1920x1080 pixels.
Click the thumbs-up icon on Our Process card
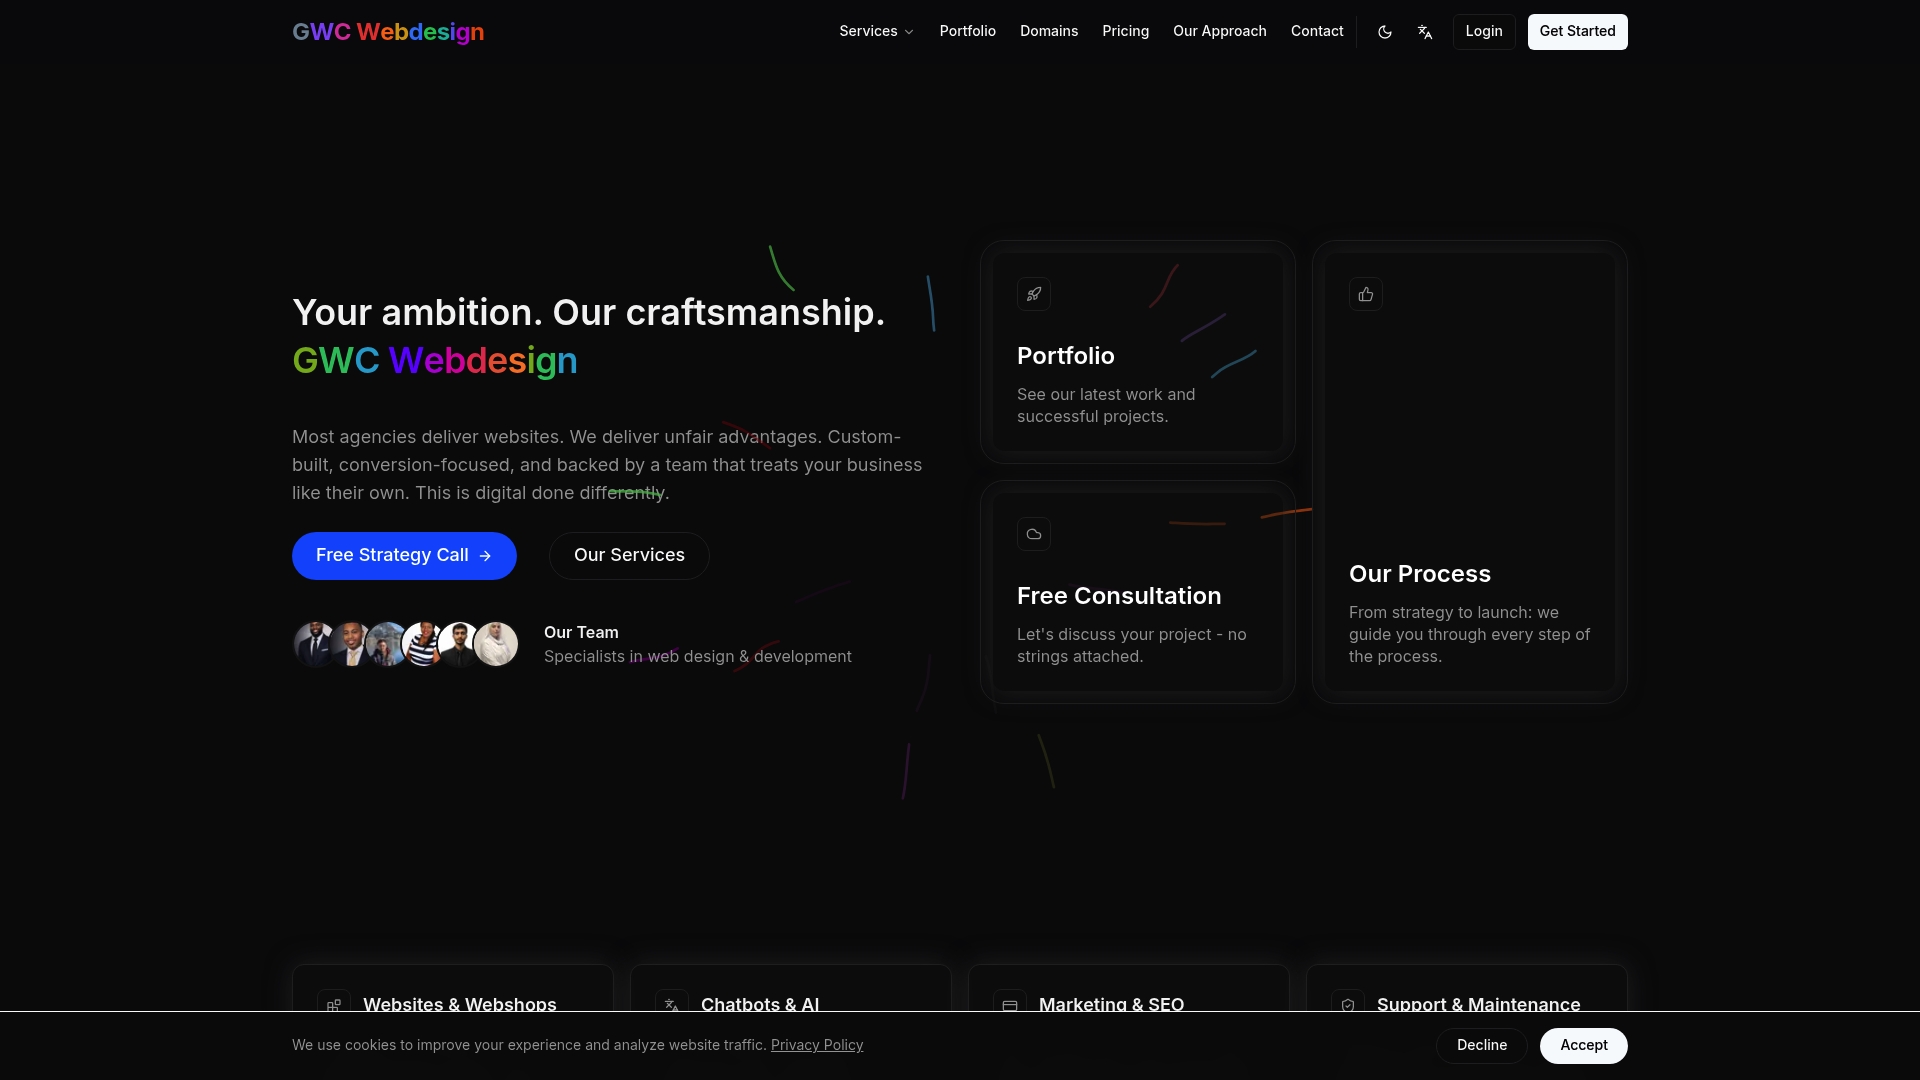[1365, 293]
